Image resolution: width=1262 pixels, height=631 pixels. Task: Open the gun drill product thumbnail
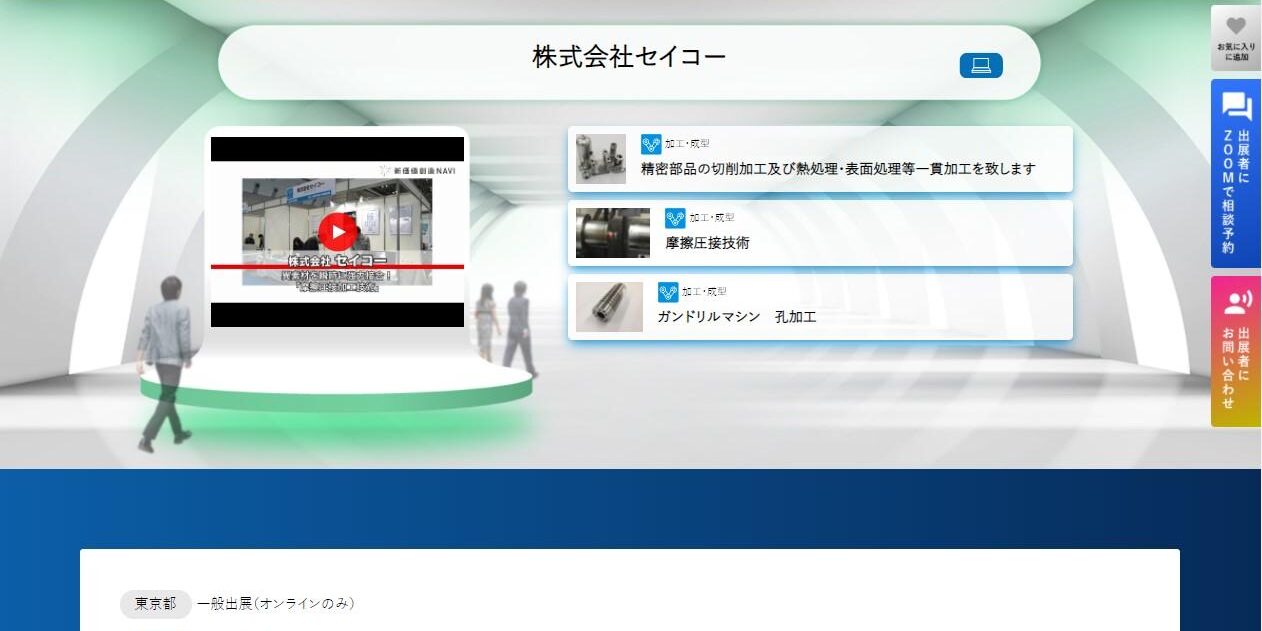tap(609, 307)
